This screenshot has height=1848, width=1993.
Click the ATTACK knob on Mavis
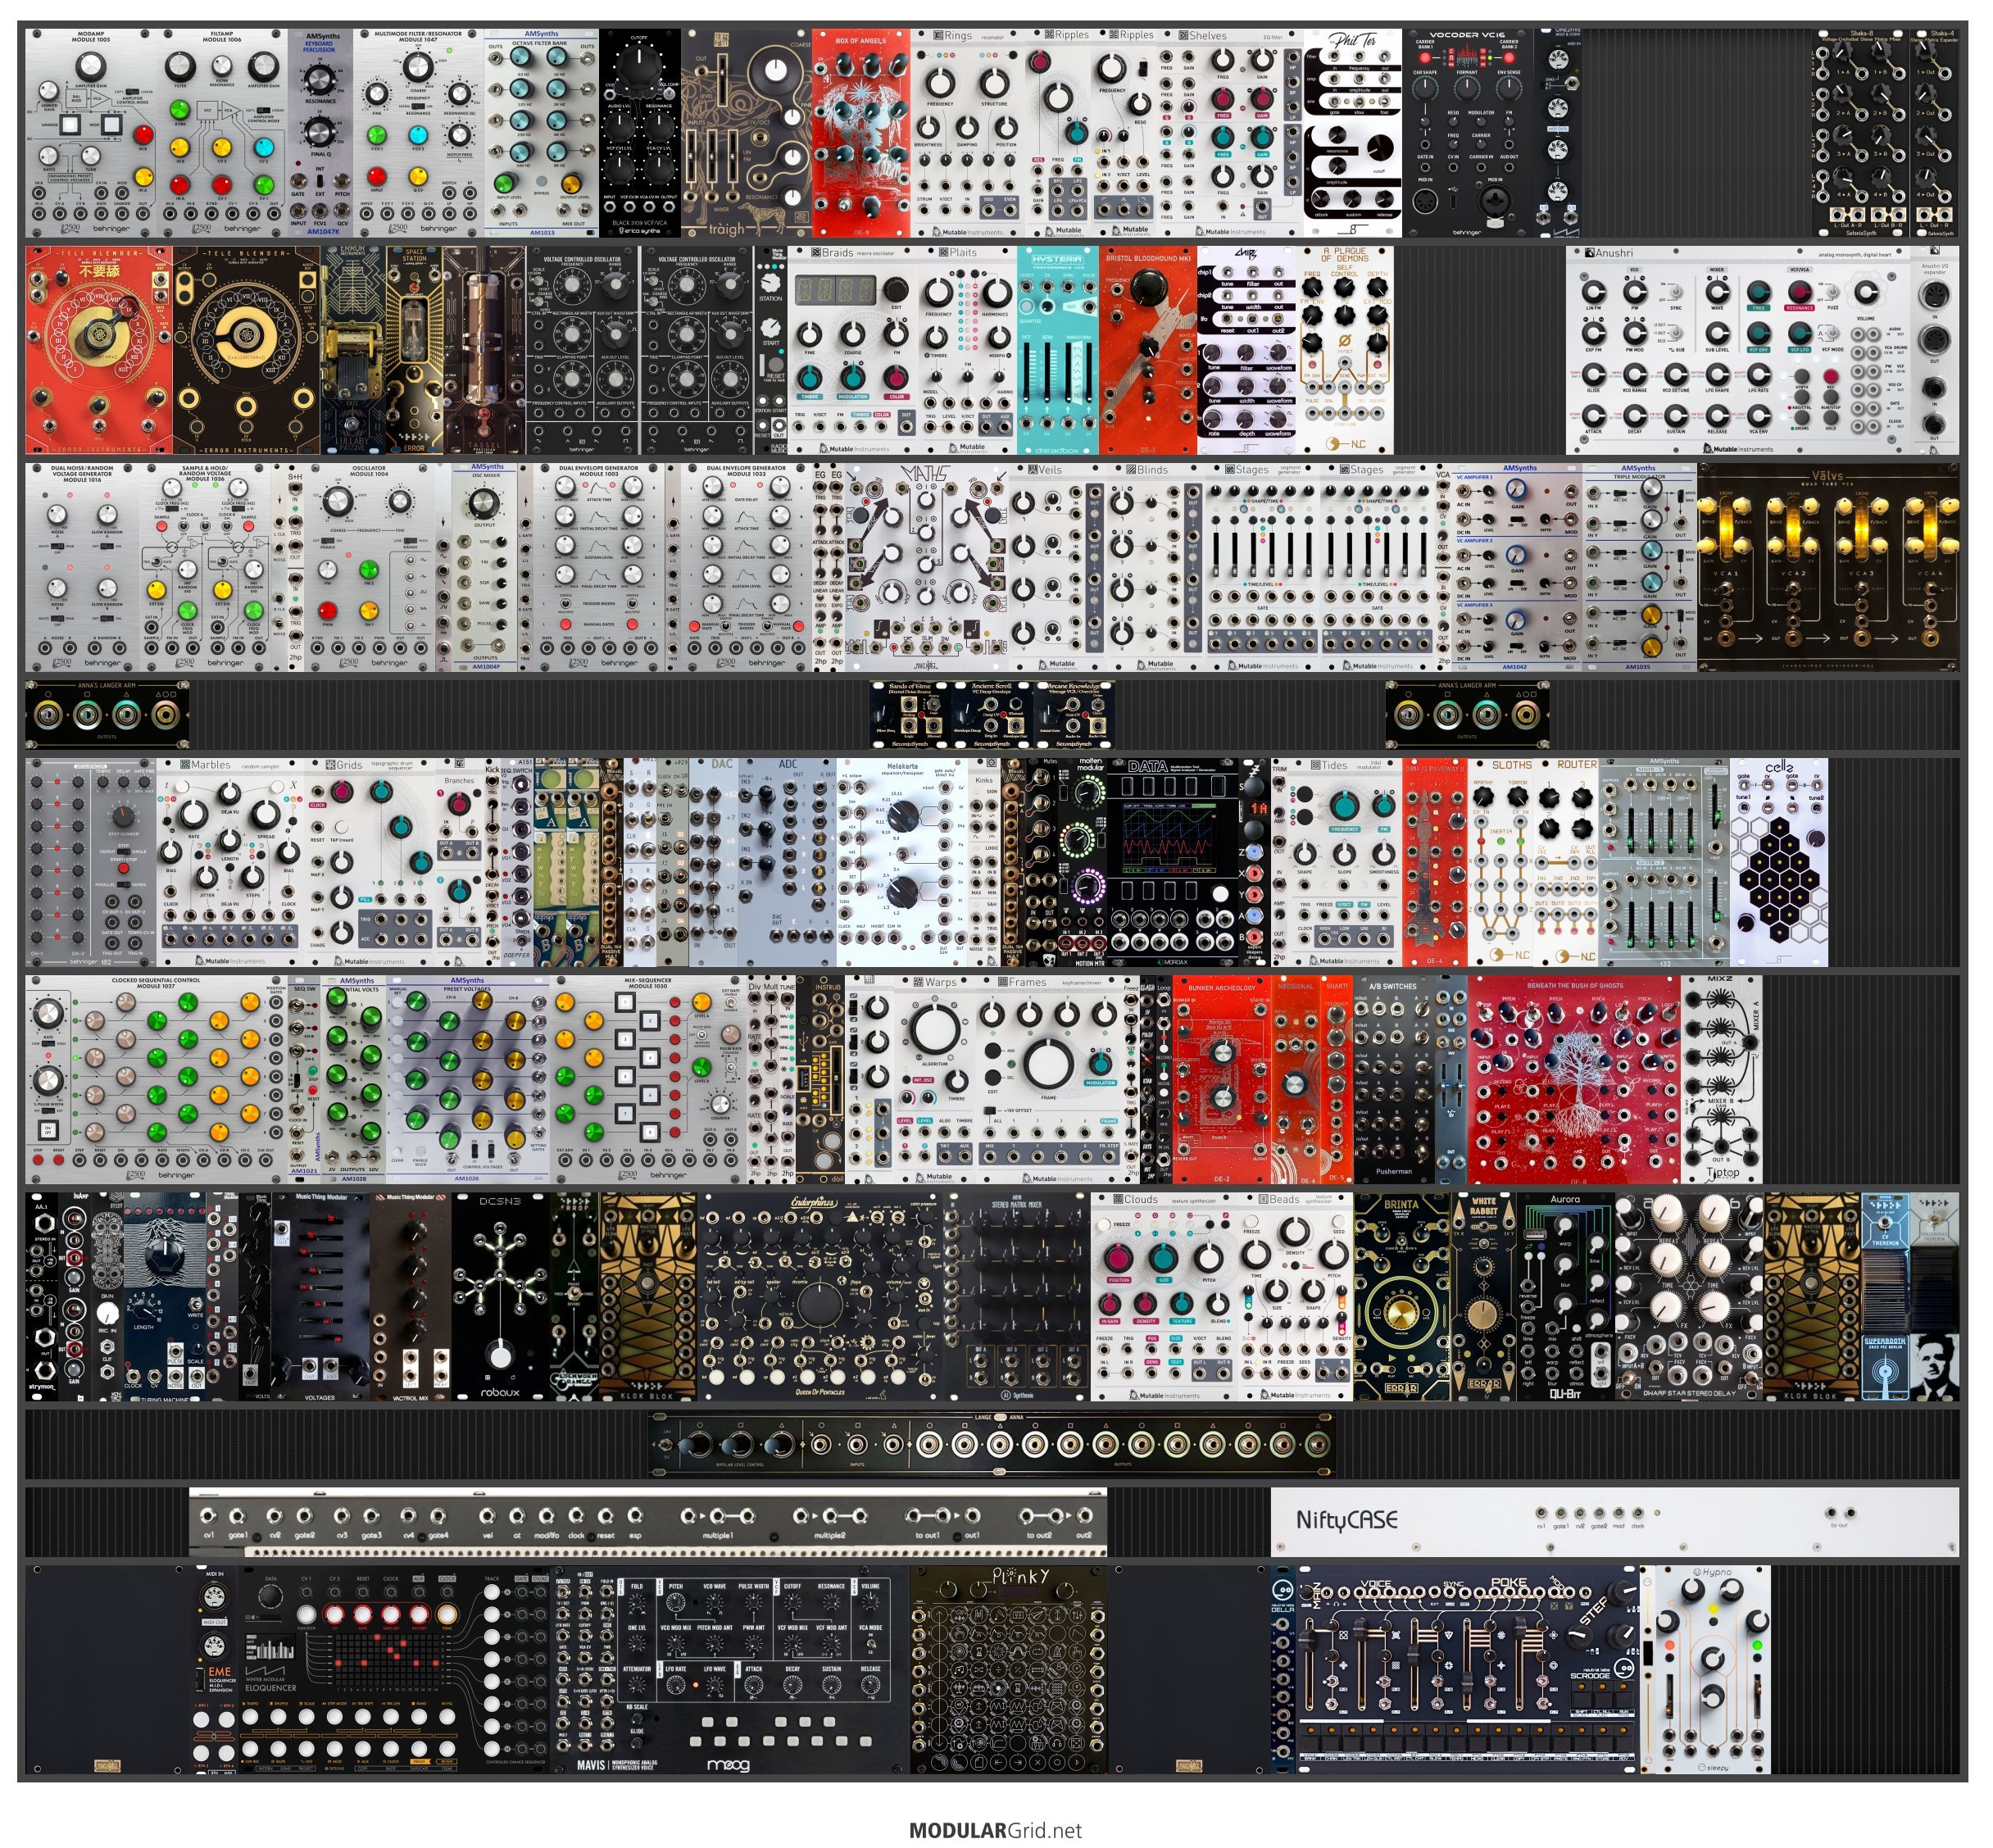tap(753, 1685)
